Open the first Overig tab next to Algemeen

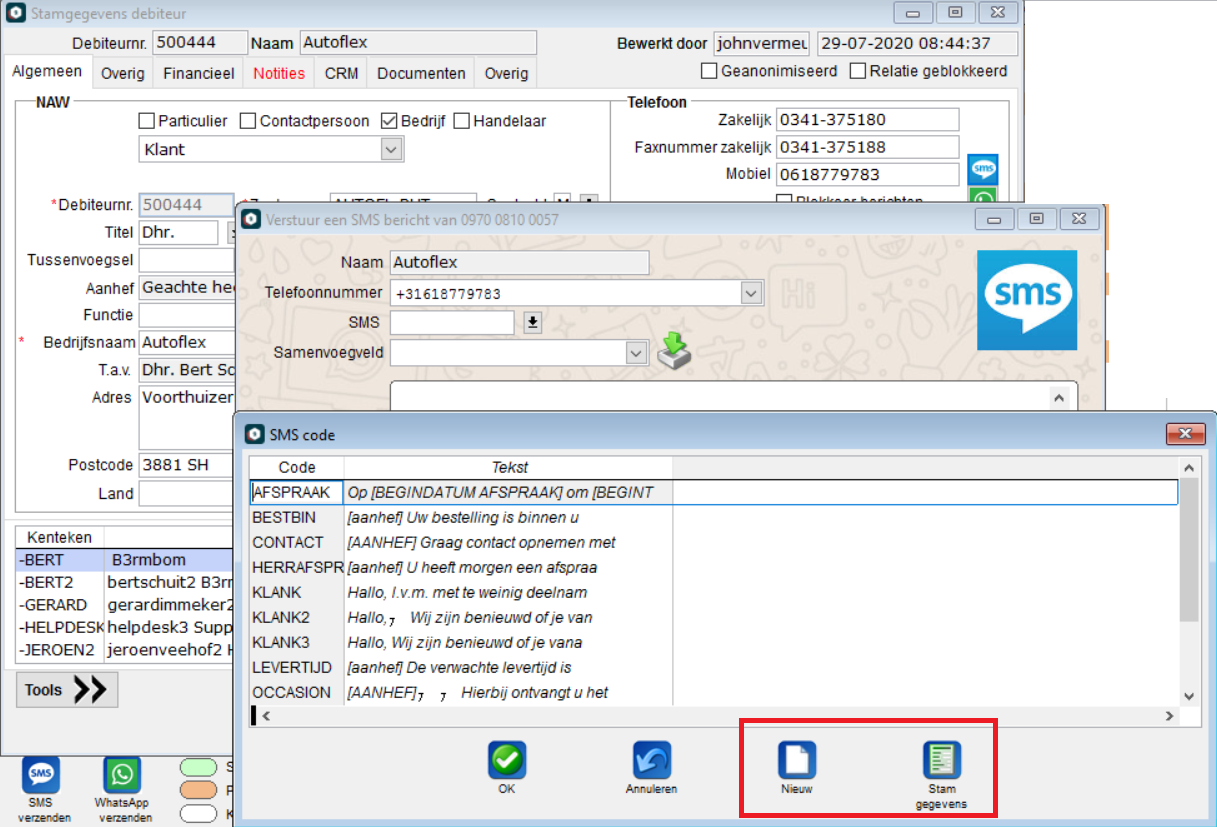123,73
